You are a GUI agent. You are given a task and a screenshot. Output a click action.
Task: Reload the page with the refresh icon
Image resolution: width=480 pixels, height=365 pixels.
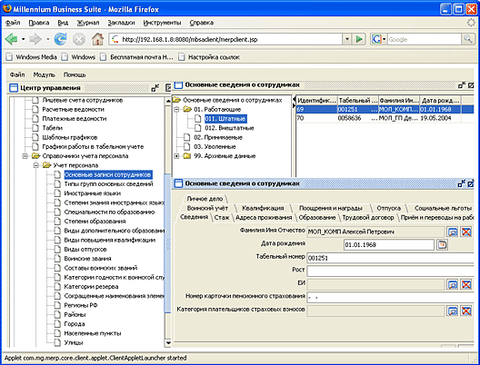[x=60, y=39]
